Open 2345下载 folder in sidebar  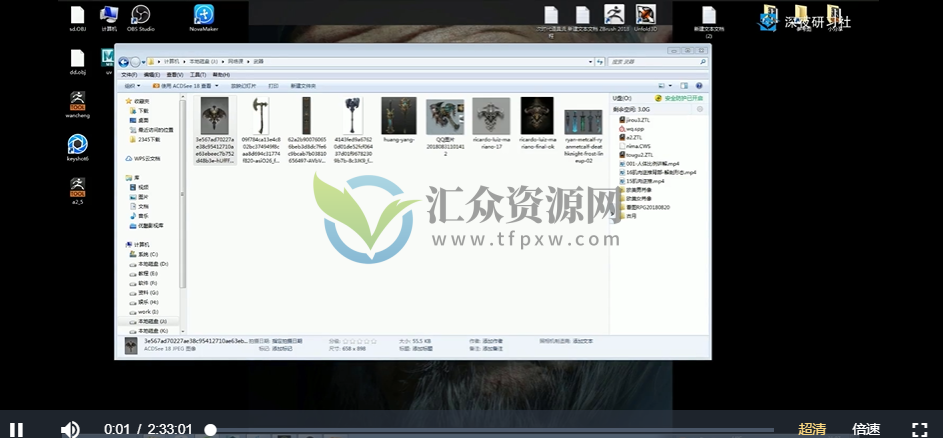pos(145,139)
